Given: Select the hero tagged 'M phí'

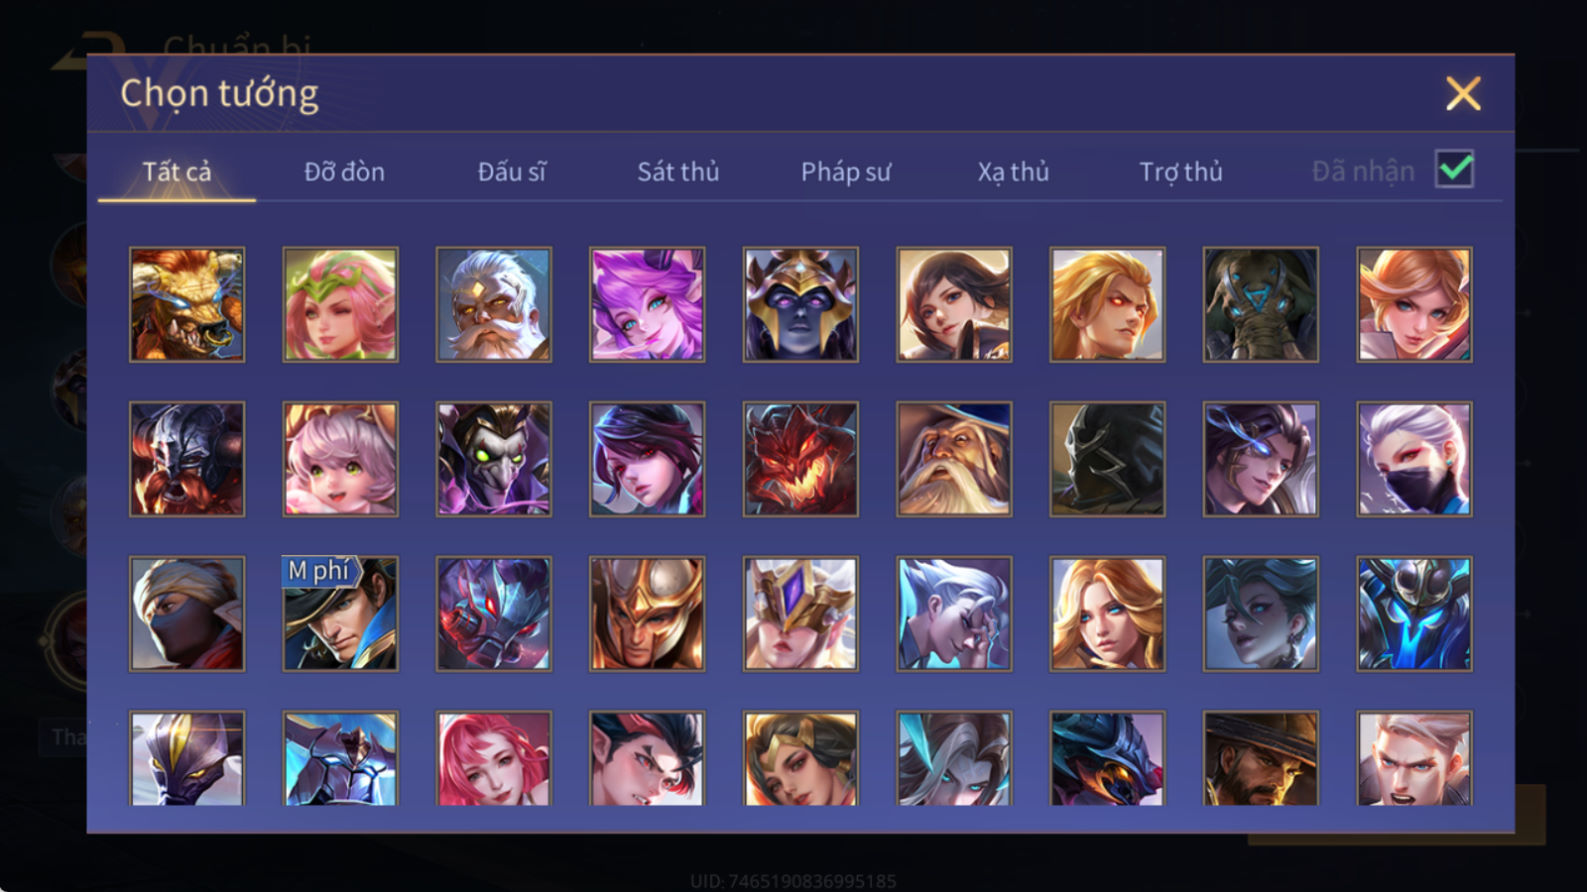Looking at the screenshot, I should 341,614.
